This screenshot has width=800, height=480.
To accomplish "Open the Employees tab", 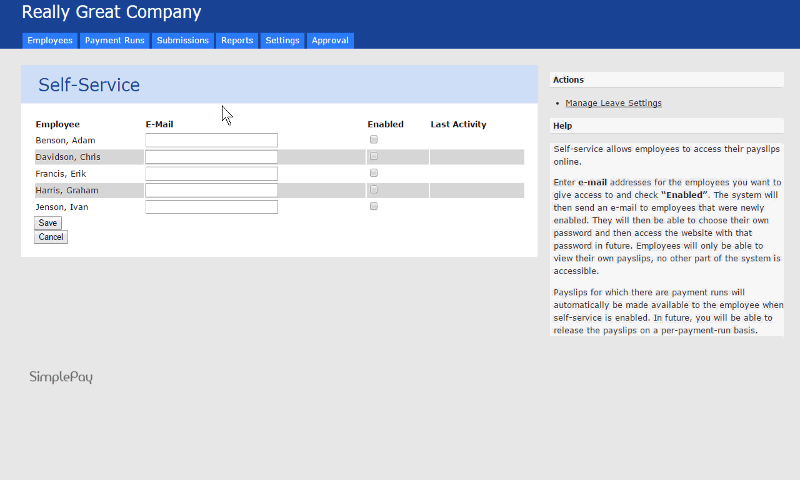I will click(x=50, y=41).
